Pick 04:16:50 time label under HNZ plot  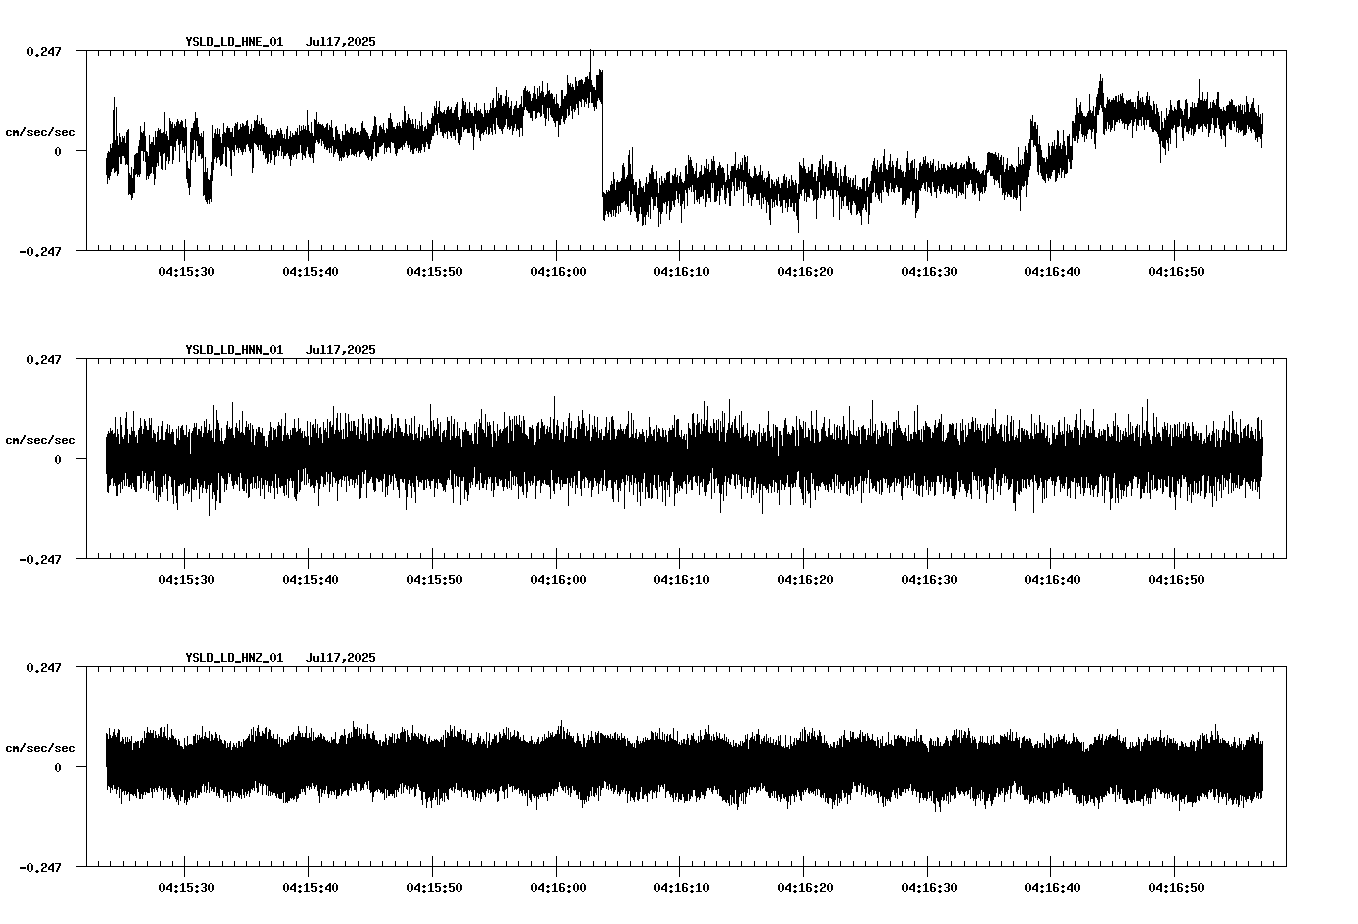point(1176,888)
